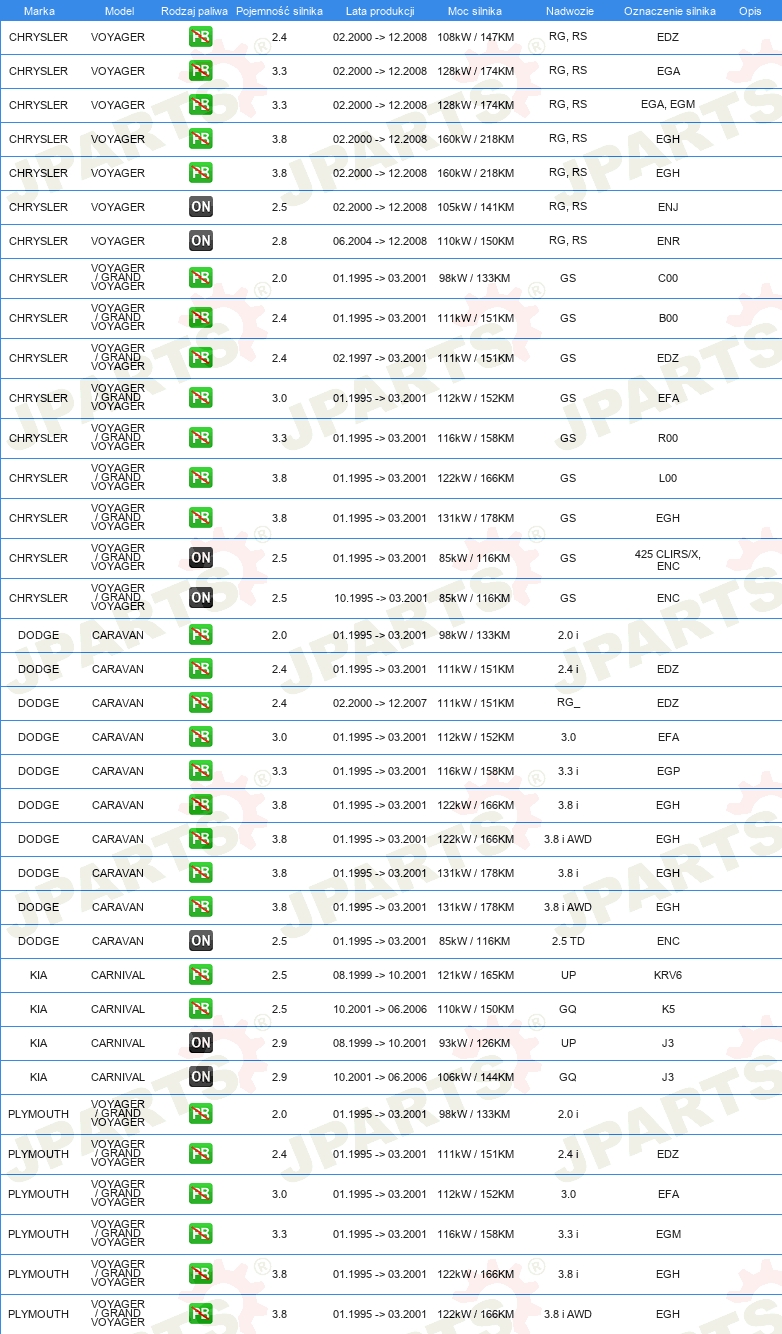The image size is (782, 1334).
Task: Select the ON diesel icon in the ENJ row
Action: pos(201,207)
